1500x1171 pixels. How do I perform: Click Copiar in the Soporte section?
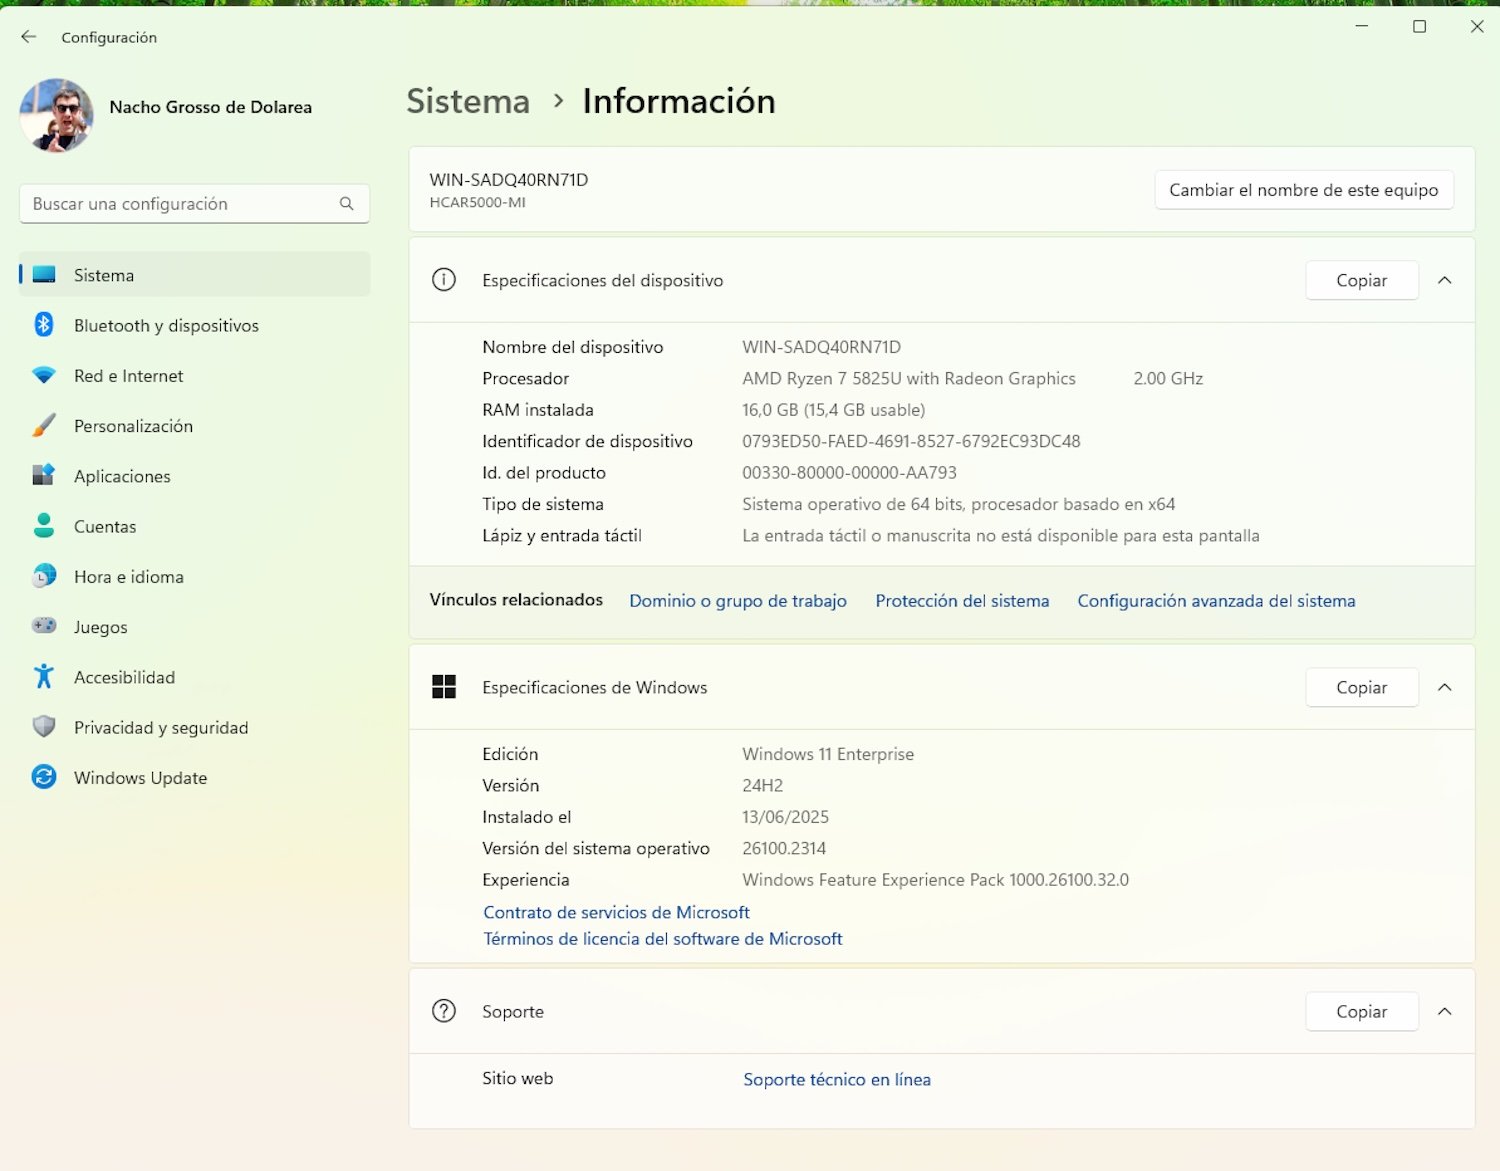[1361, 1011]
